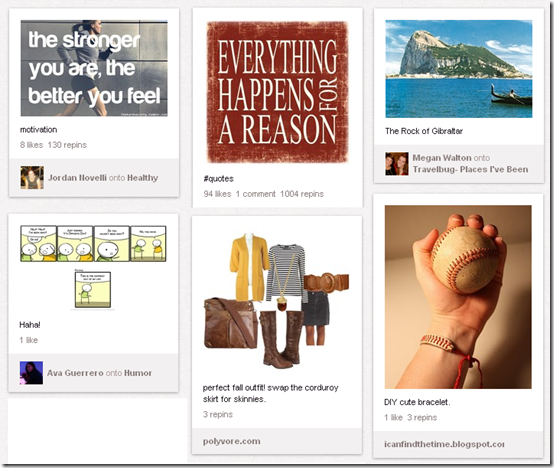This screenshot has height=468, width=554.
Task: Open the stick figure comic strip pin
Action: (93, 268)
